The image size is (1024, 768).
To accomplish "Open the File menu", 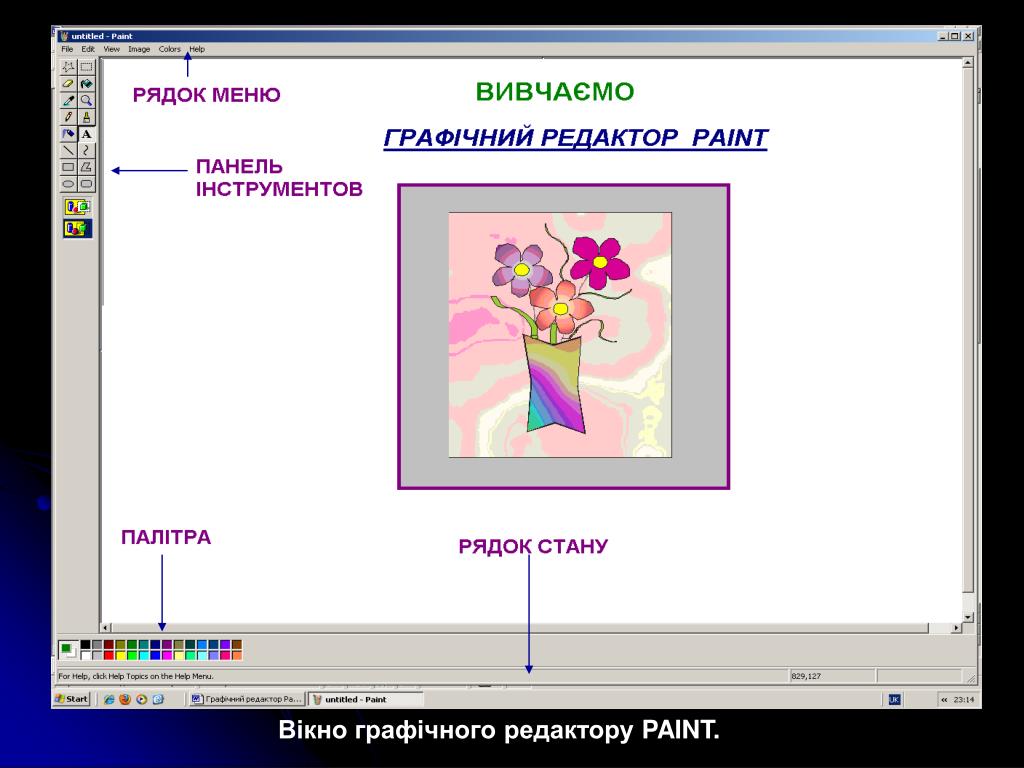I will point(67,49).
